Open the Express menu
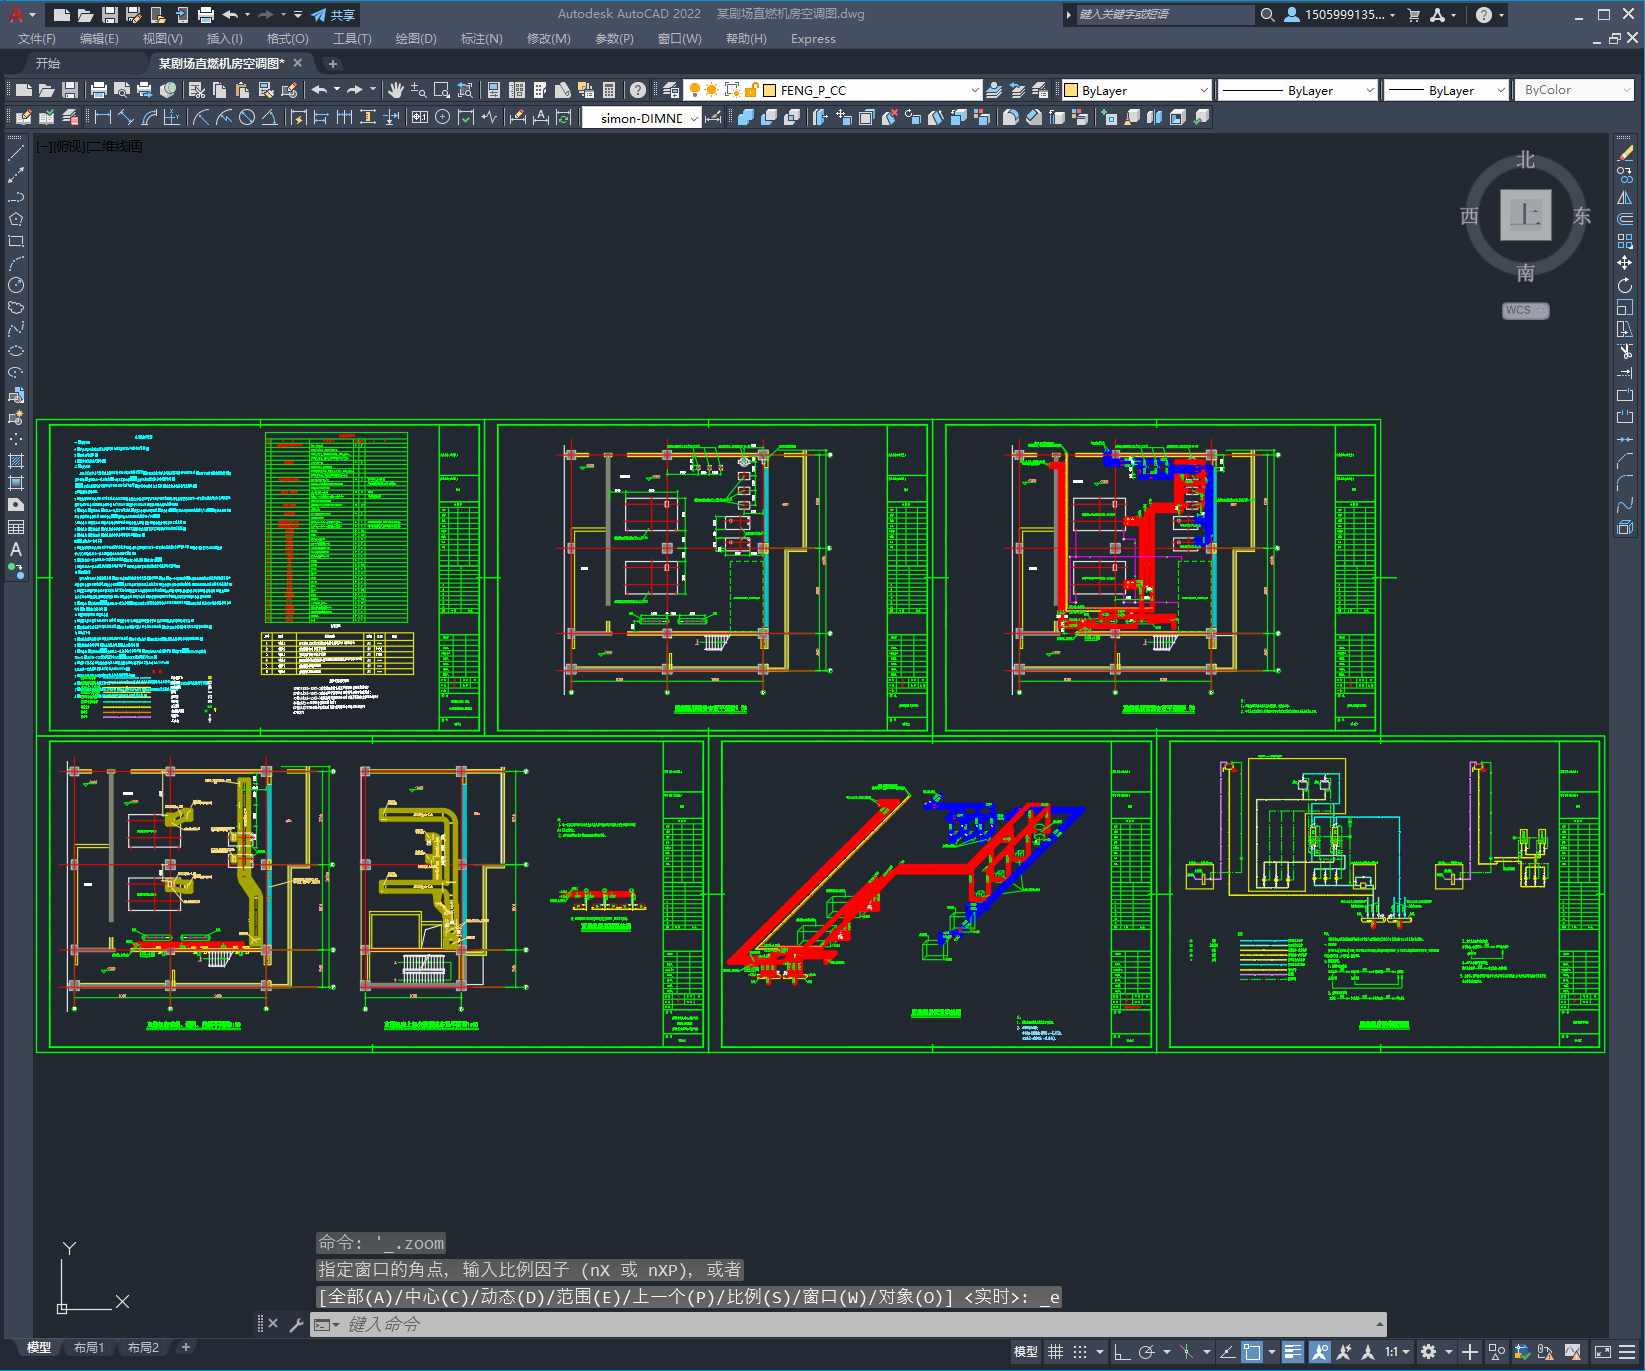 click(813, 39)
